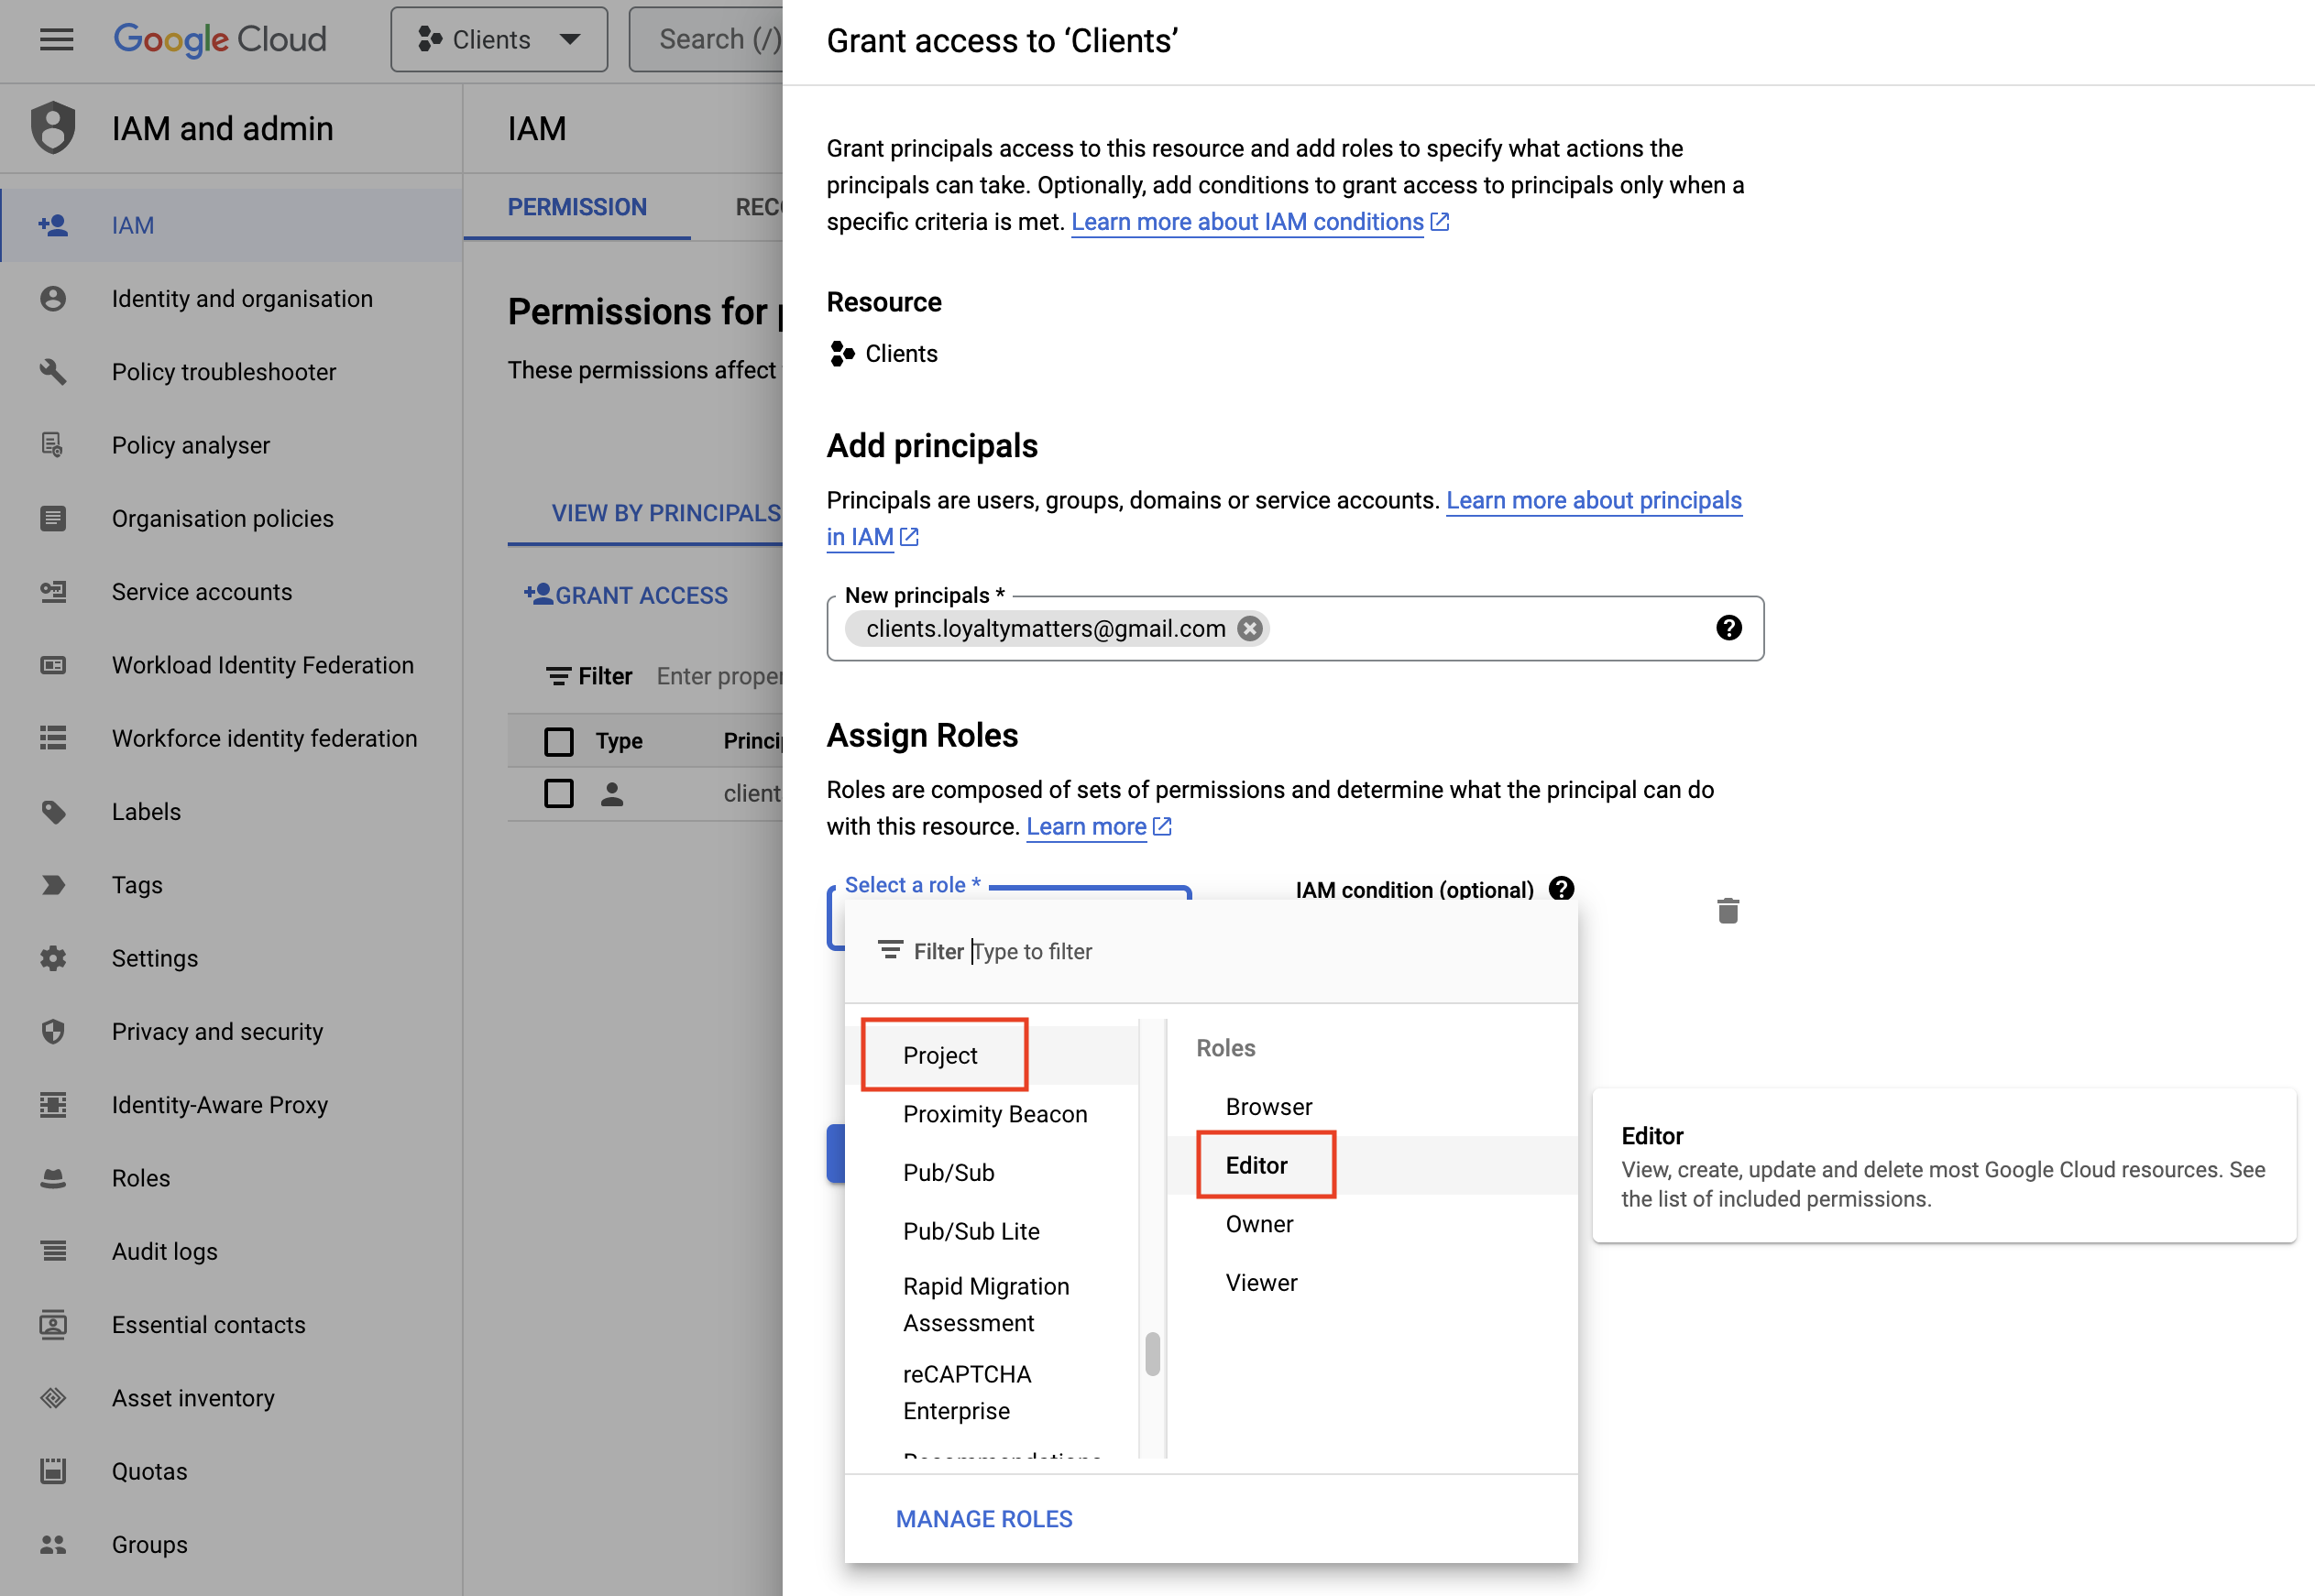Switch to VIEW BY PRINCIPALS tab
The image size is (2315, 1596).
666,513
